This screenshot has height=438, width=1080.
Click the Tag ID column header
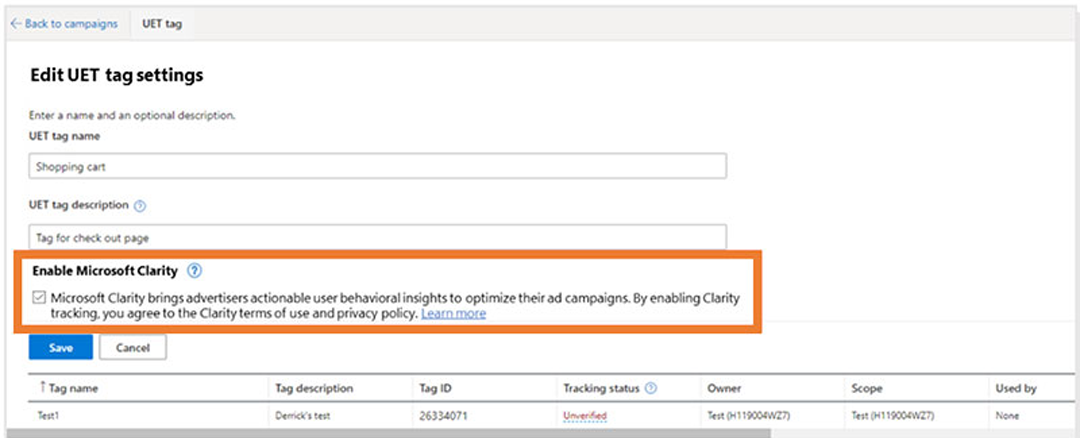pyautogui.click(x=436, y=388)
